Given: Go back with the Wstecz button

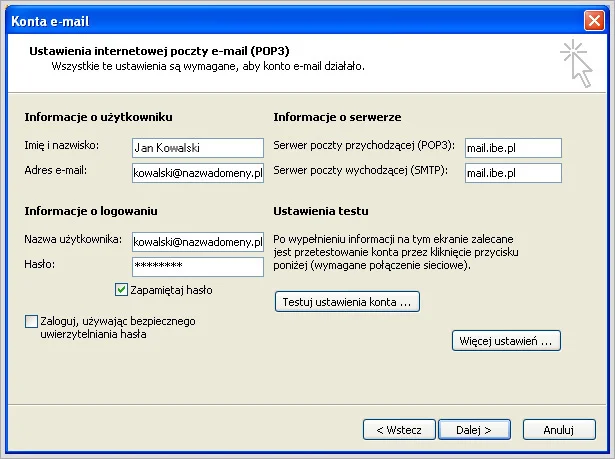Looking at the screenshot, I should click(x=399, y=429).
